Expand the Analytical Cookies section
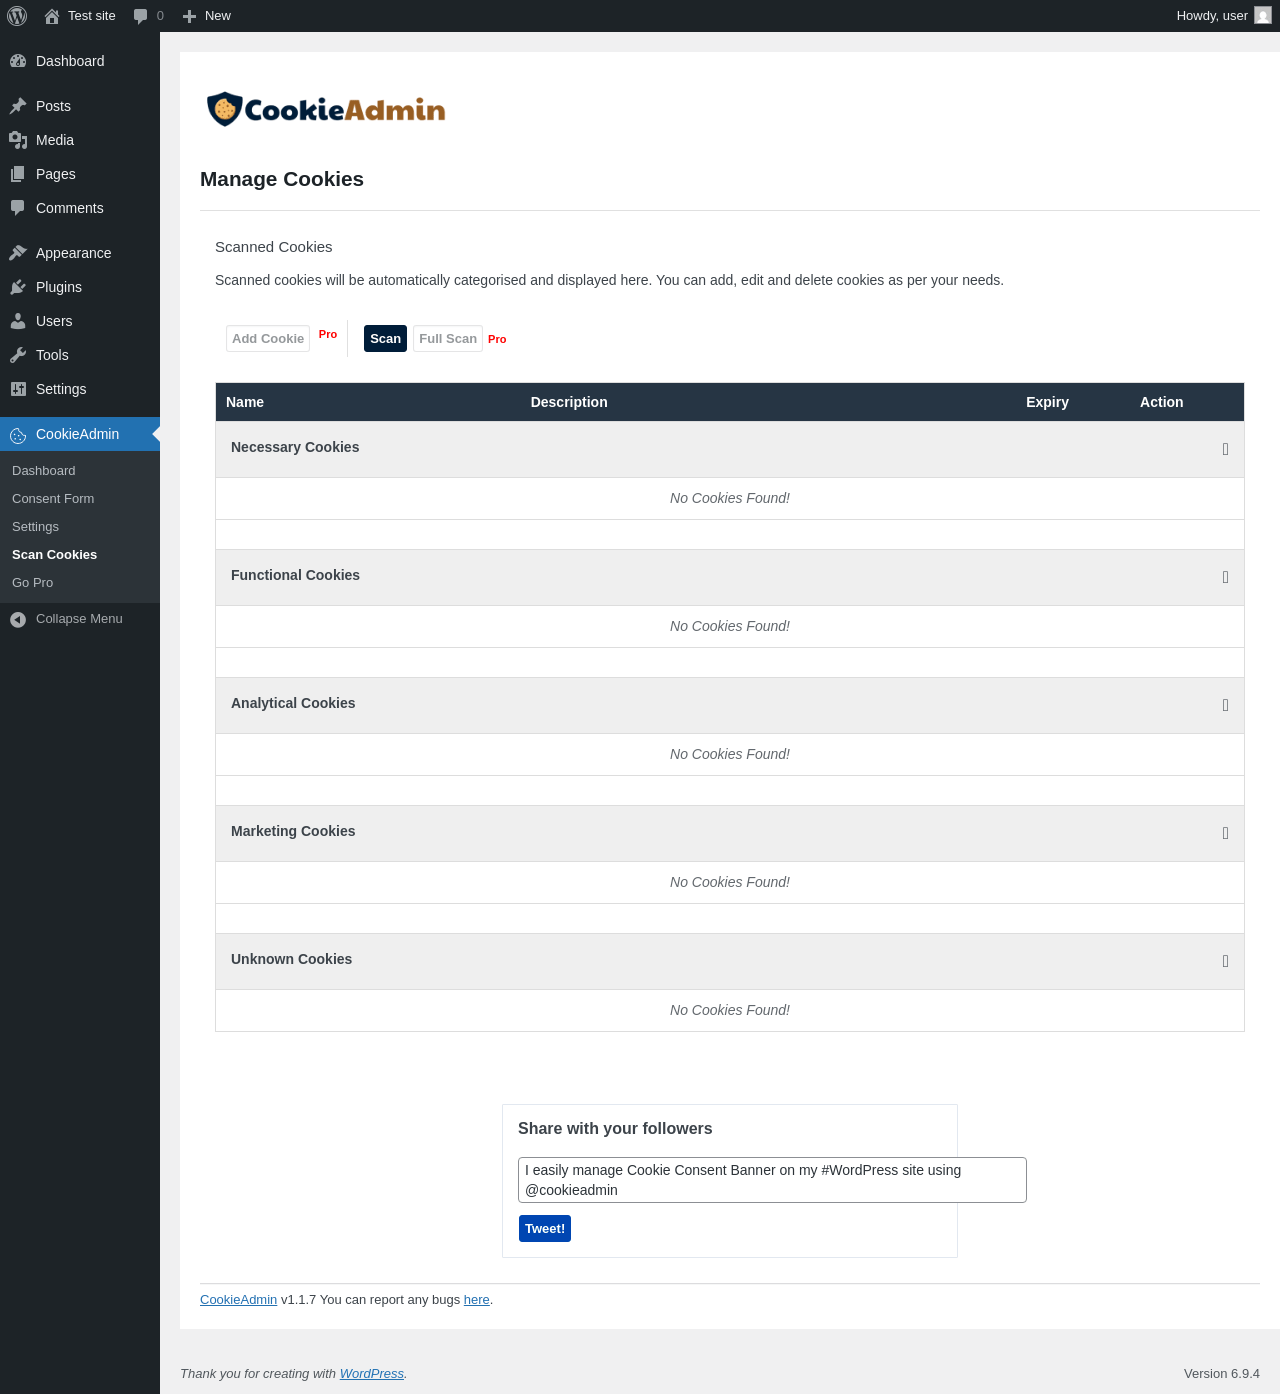Image resolution: width=1280 pixels, height=1394 pixels. coord(1226,705)
